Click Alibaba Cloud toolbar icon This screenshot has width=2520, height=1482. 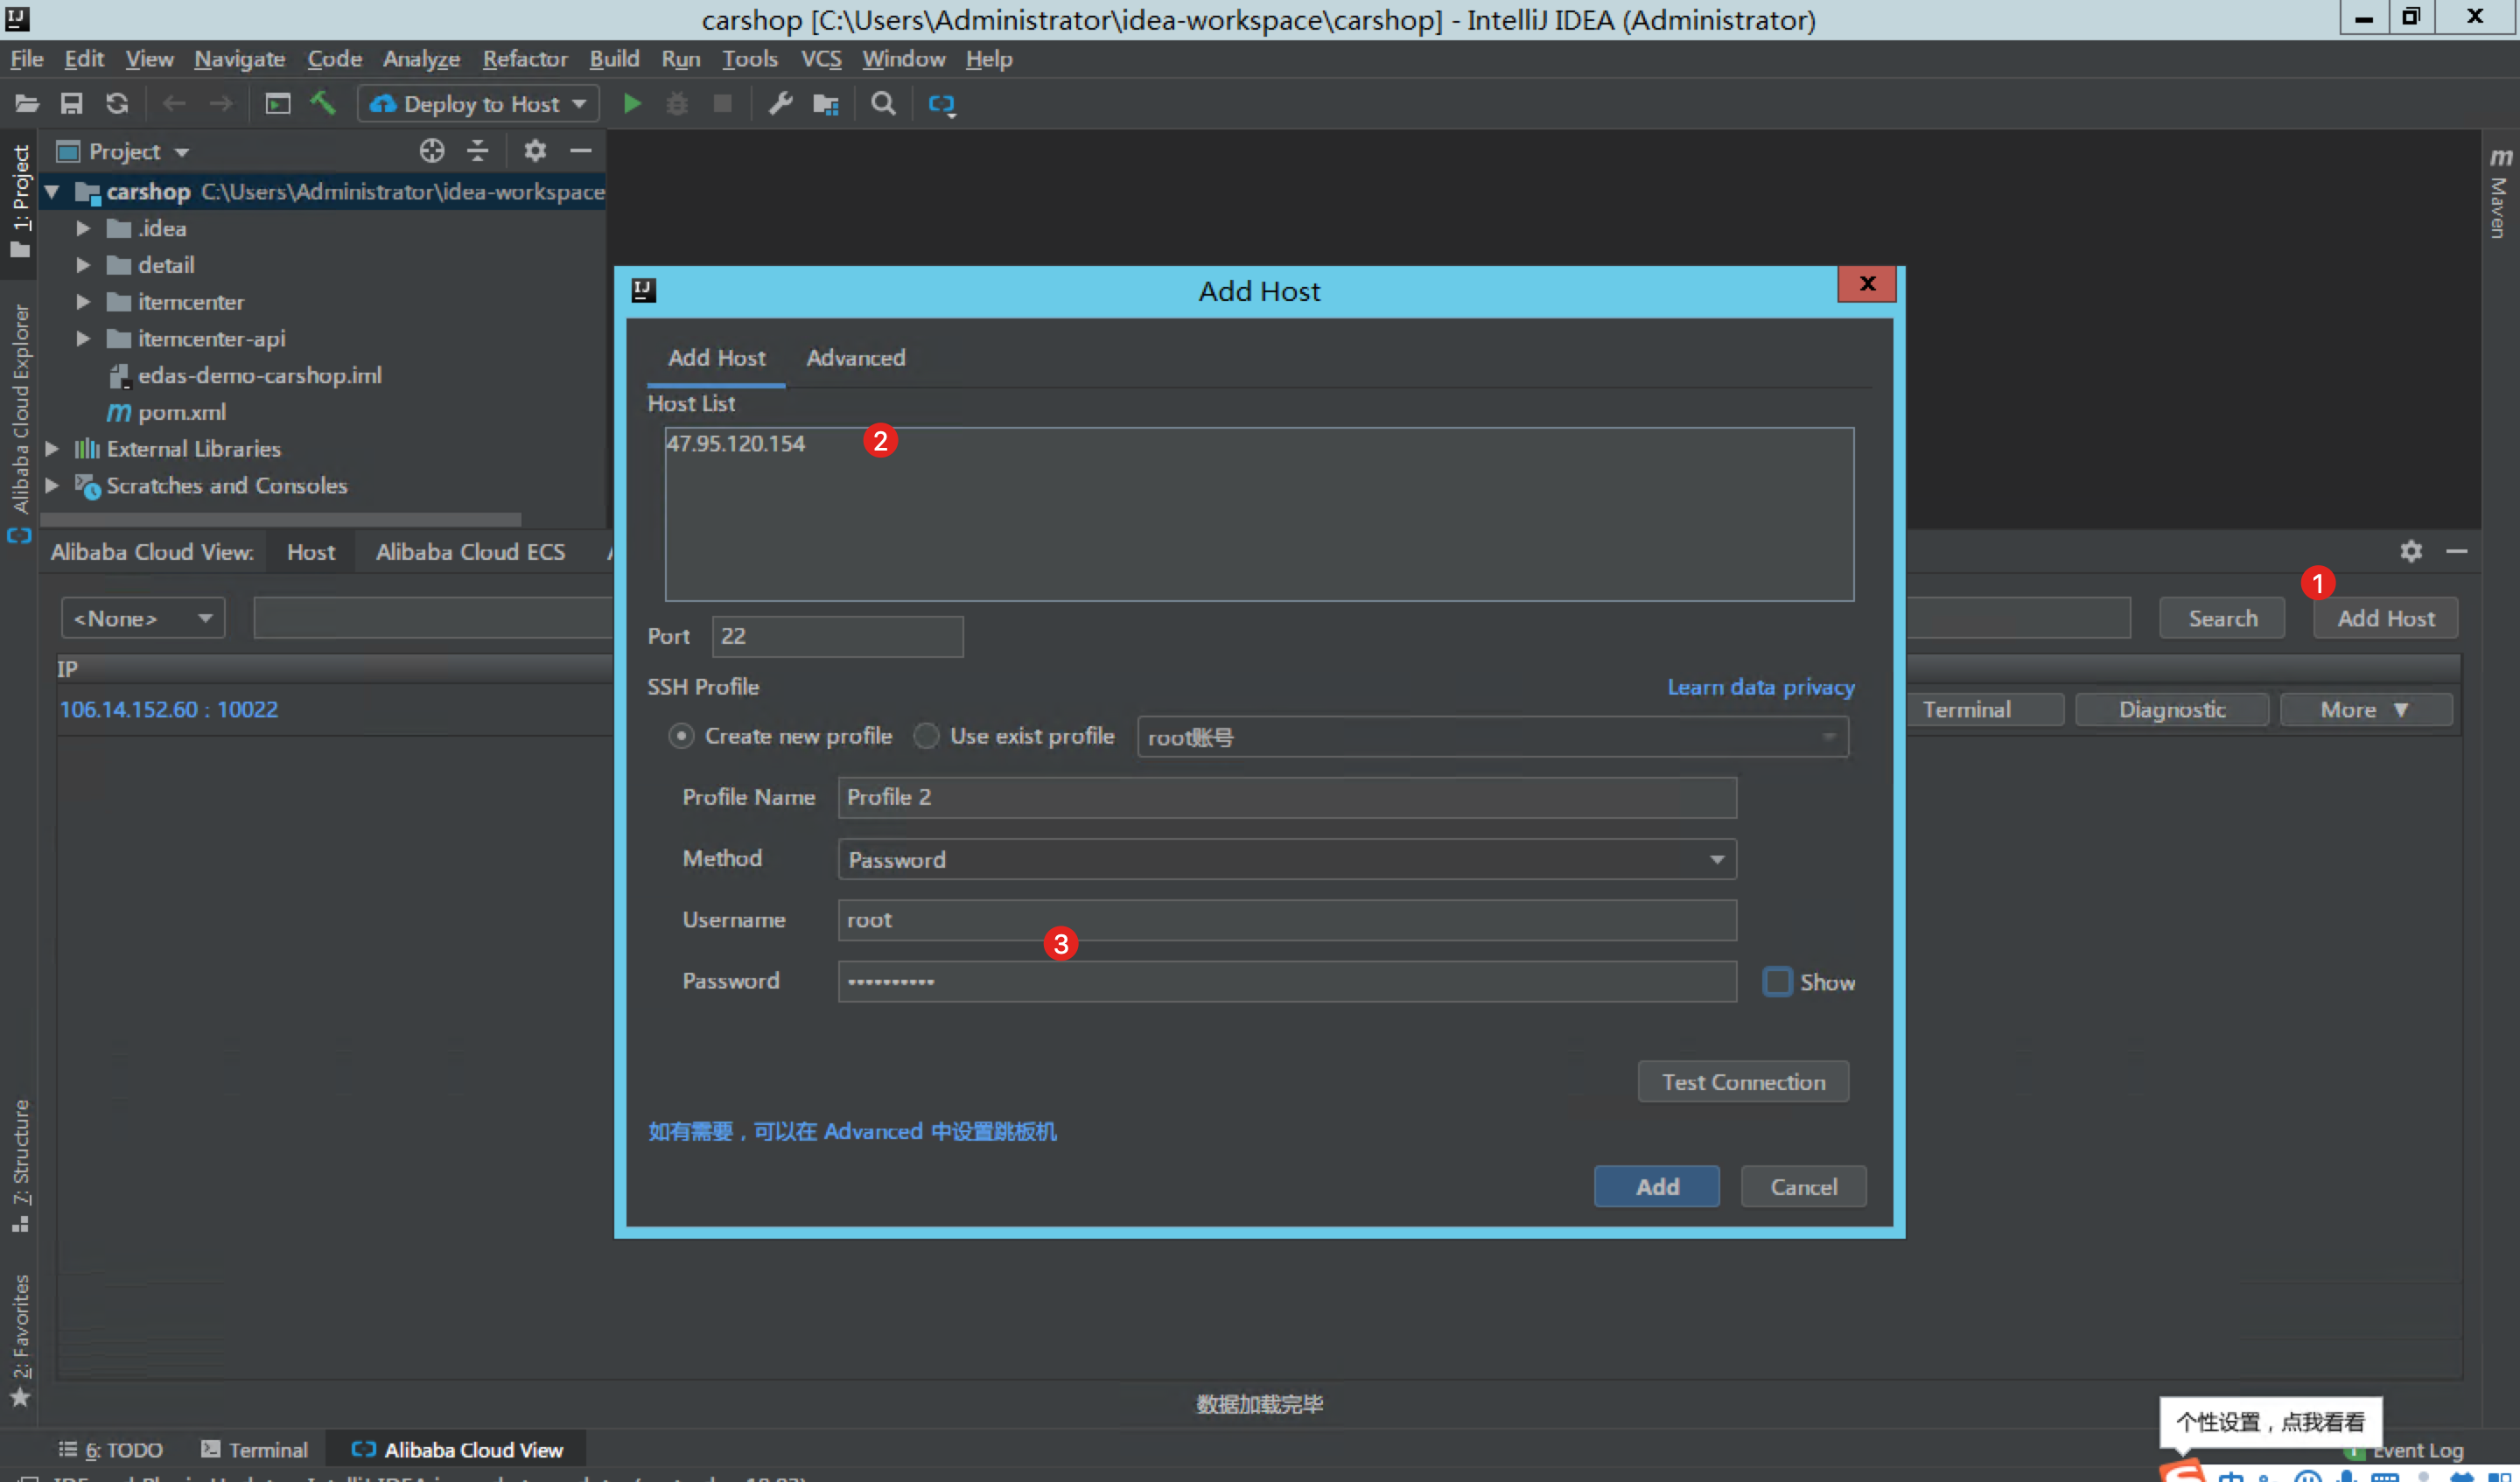941,104
